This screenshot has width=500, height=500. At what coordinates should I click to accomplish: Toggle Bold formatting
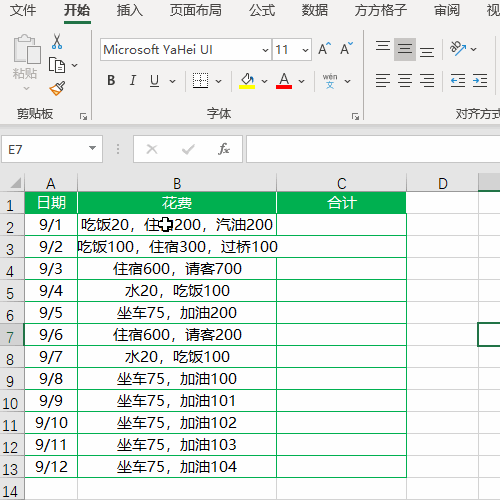click(111, 81)
